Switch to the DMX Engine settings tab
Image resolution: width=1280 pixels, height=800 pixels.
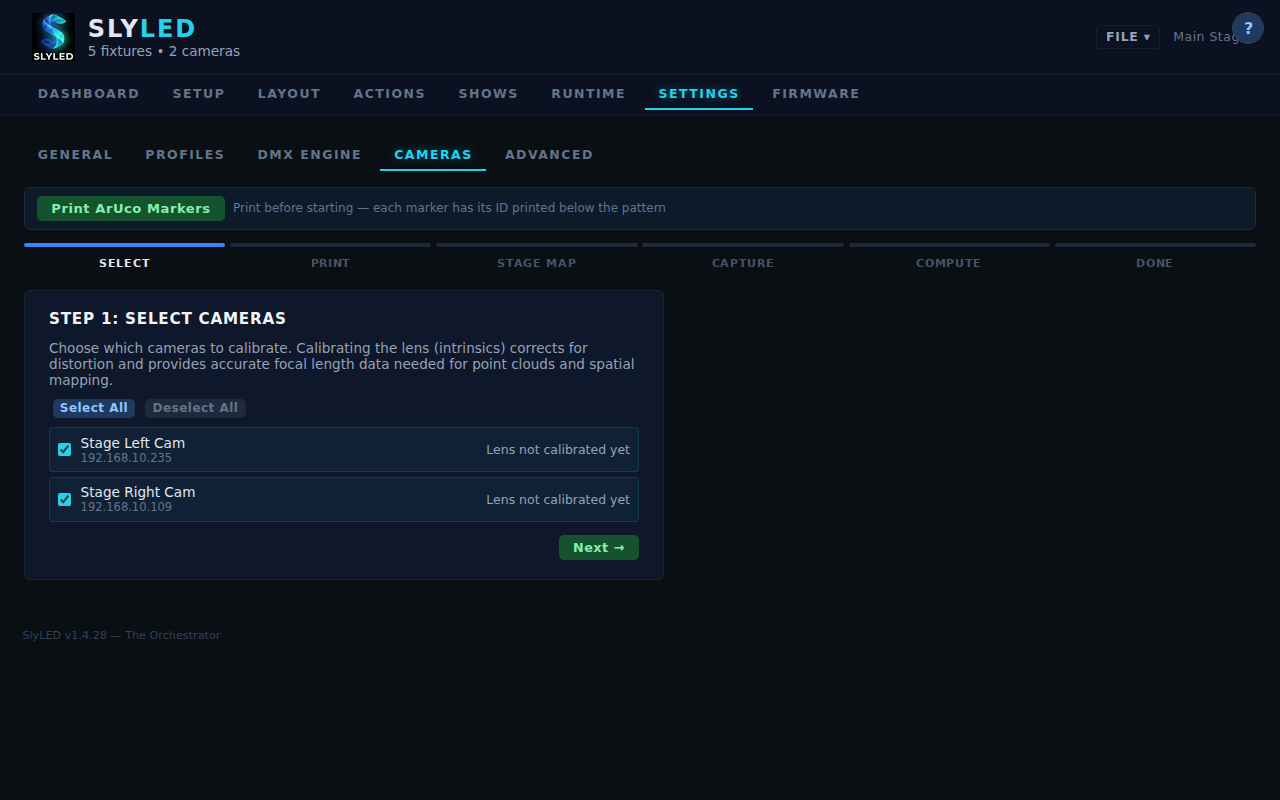point(309,155)
